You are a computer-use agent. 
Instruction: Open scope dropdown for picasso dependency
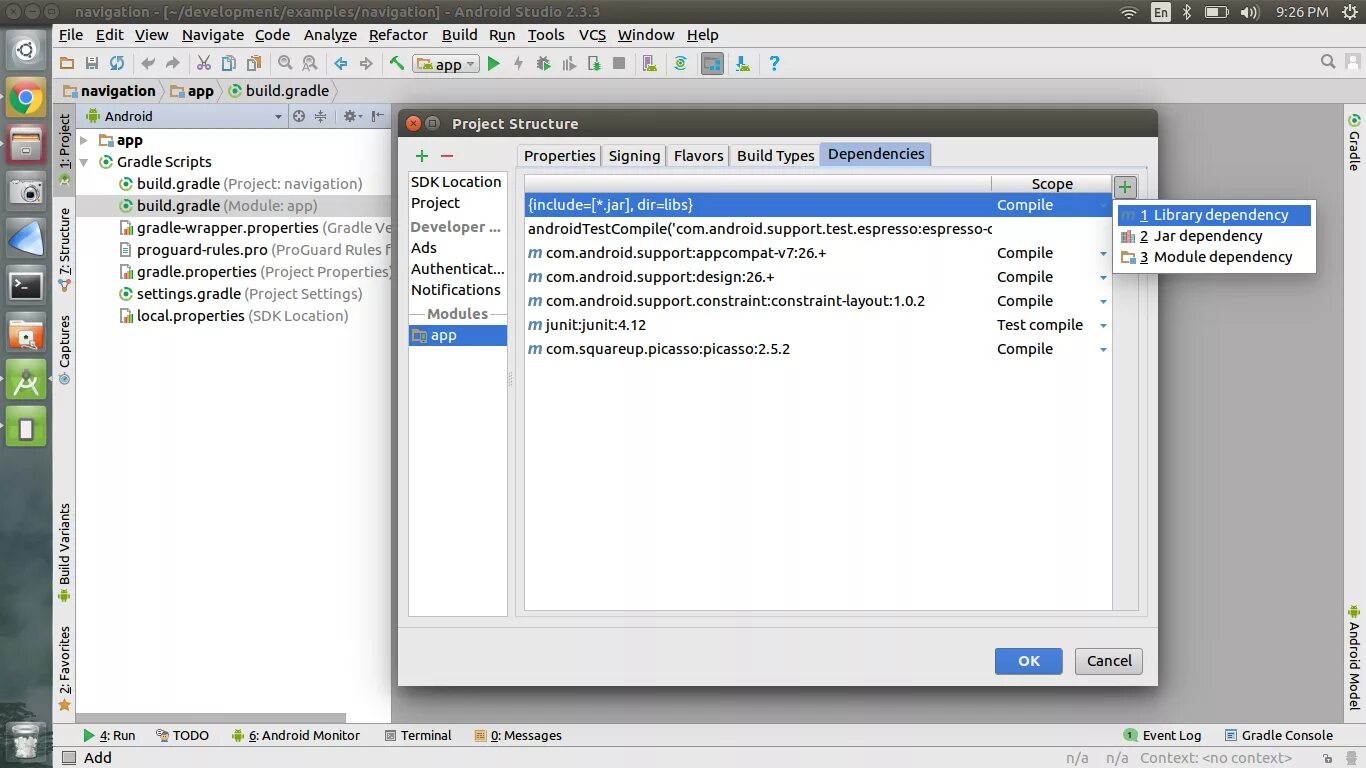(1103, 350)
